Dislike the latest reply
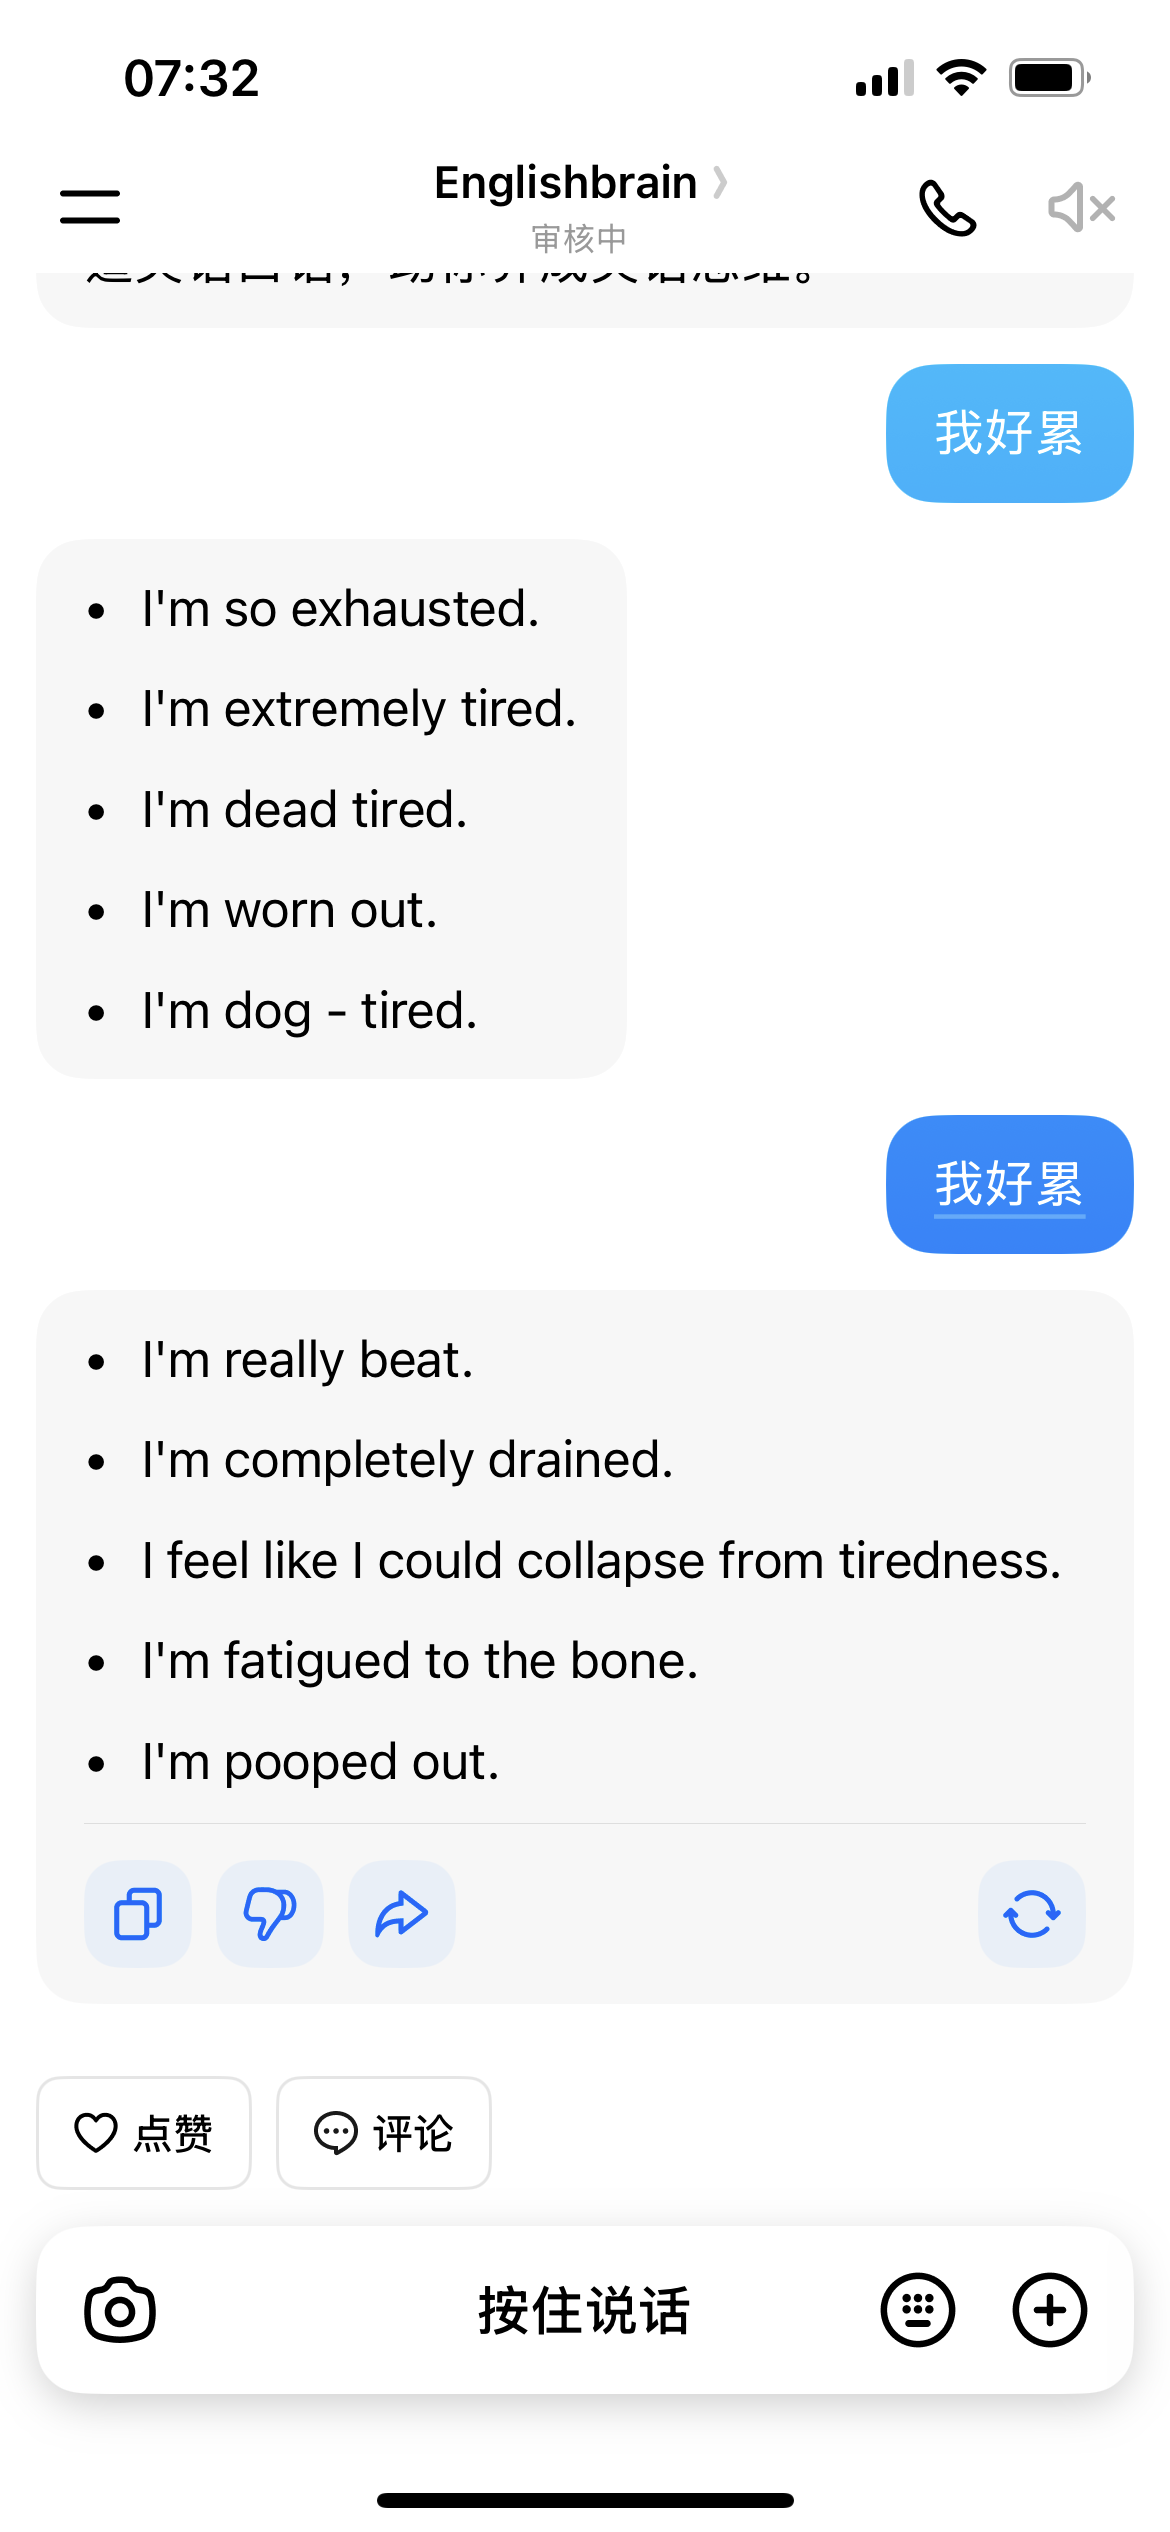 click(270, 1914)
